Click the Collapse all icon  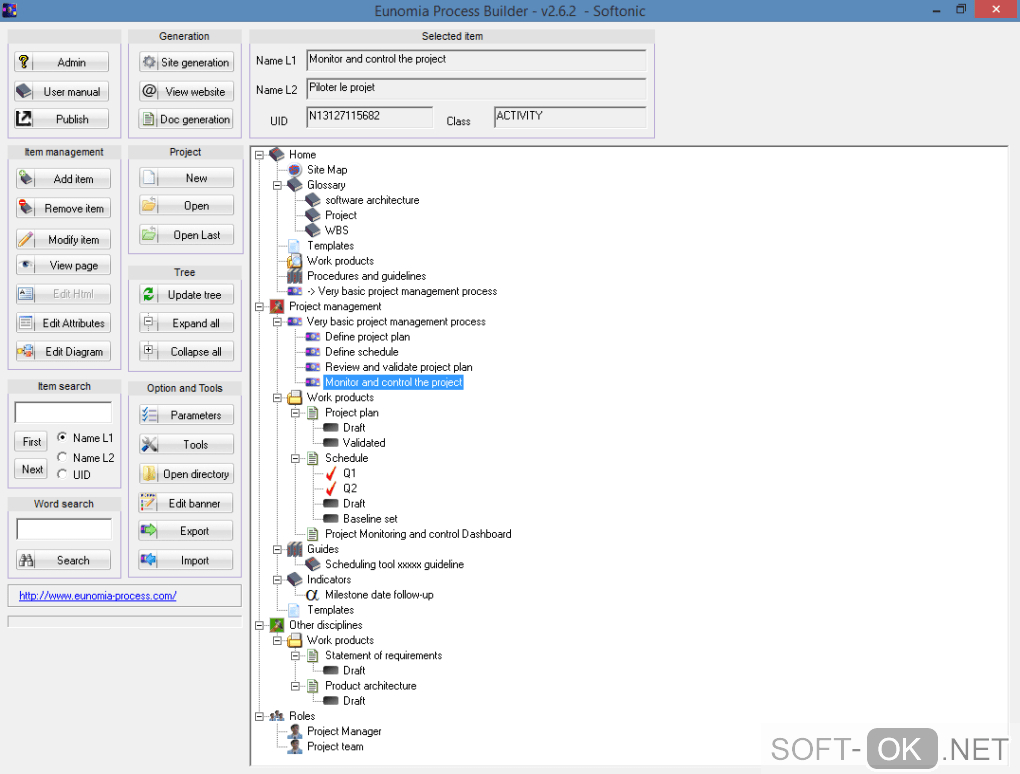point(148,350)
